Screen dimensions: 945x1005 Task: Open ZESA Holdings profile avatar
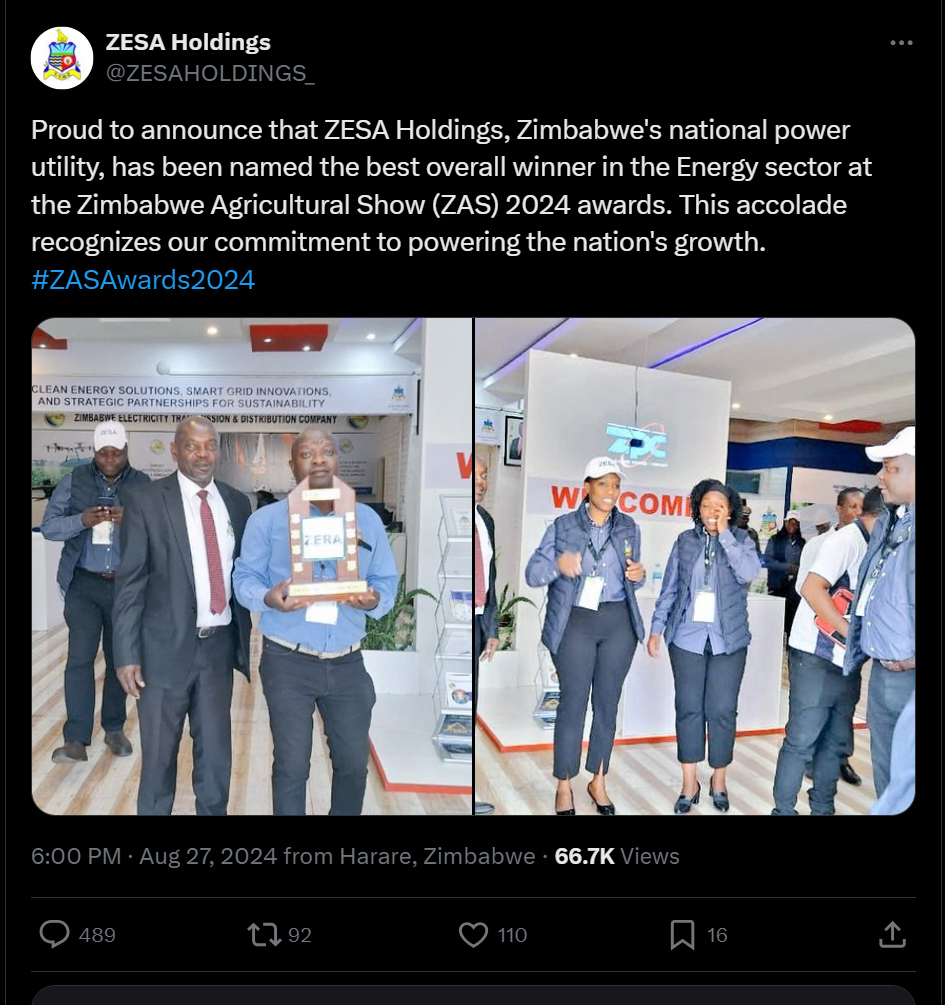(62, 58)
